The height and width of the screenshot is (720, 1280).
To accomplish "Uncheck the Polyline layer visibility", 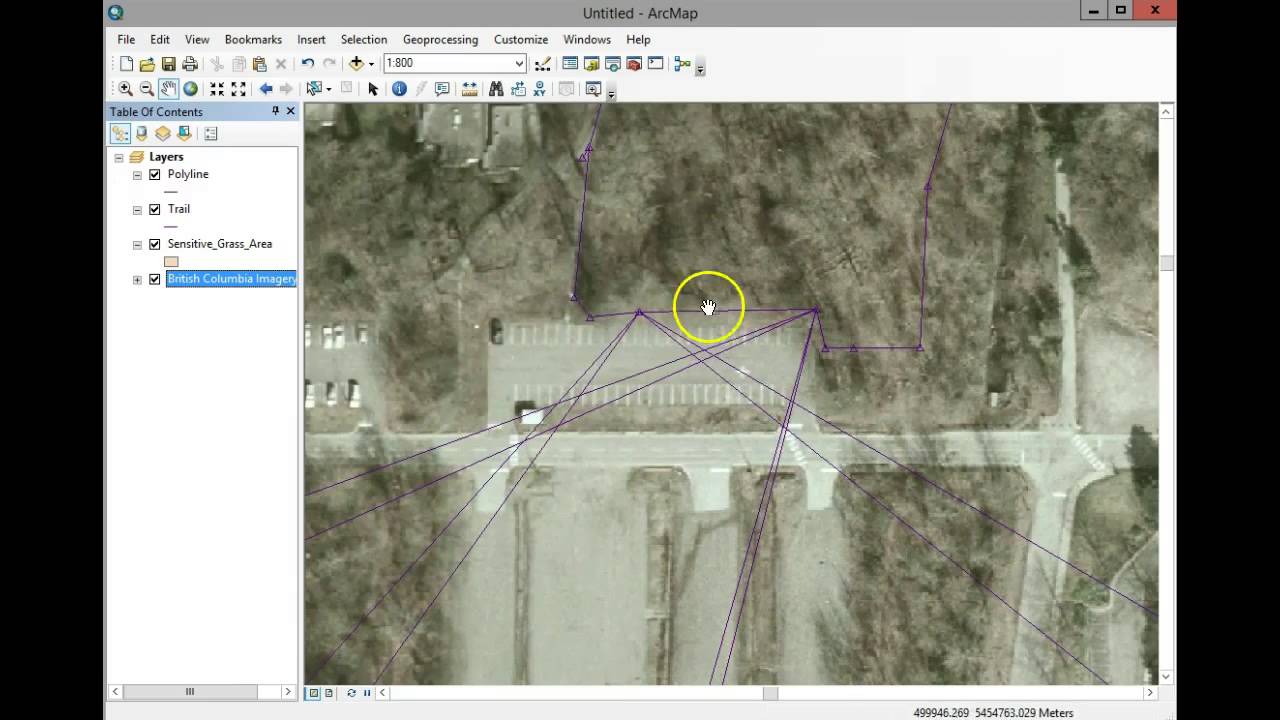I will (155, 174).
